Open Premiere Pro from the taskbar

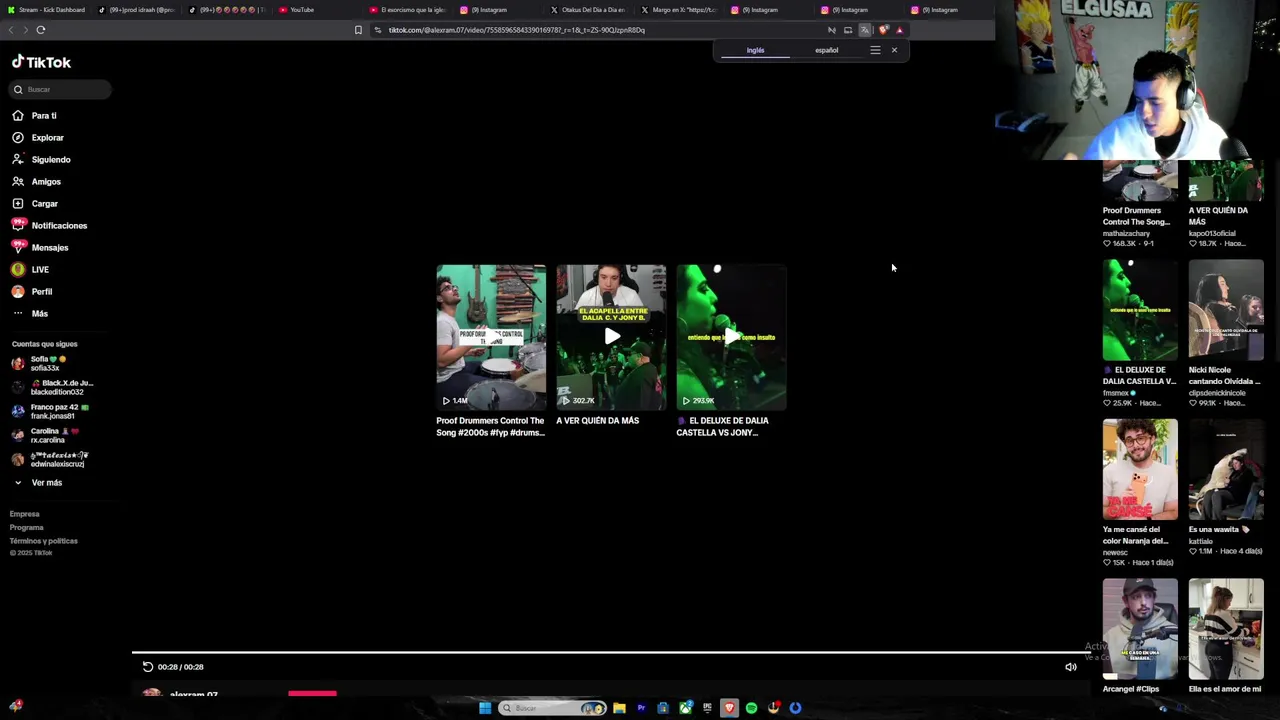(641, 708)
